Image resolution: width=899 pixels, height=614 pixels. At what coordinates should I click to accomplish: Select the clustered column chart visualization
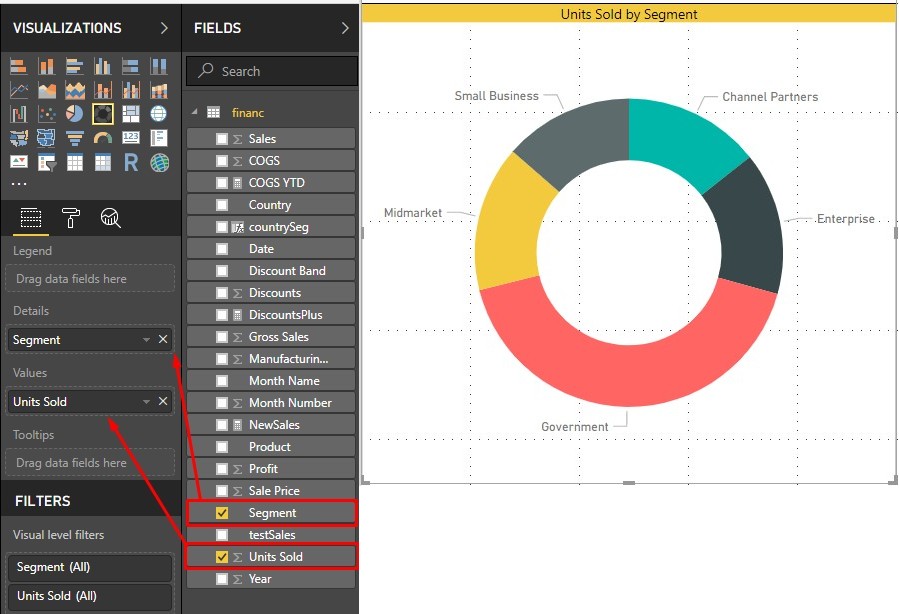103,67
